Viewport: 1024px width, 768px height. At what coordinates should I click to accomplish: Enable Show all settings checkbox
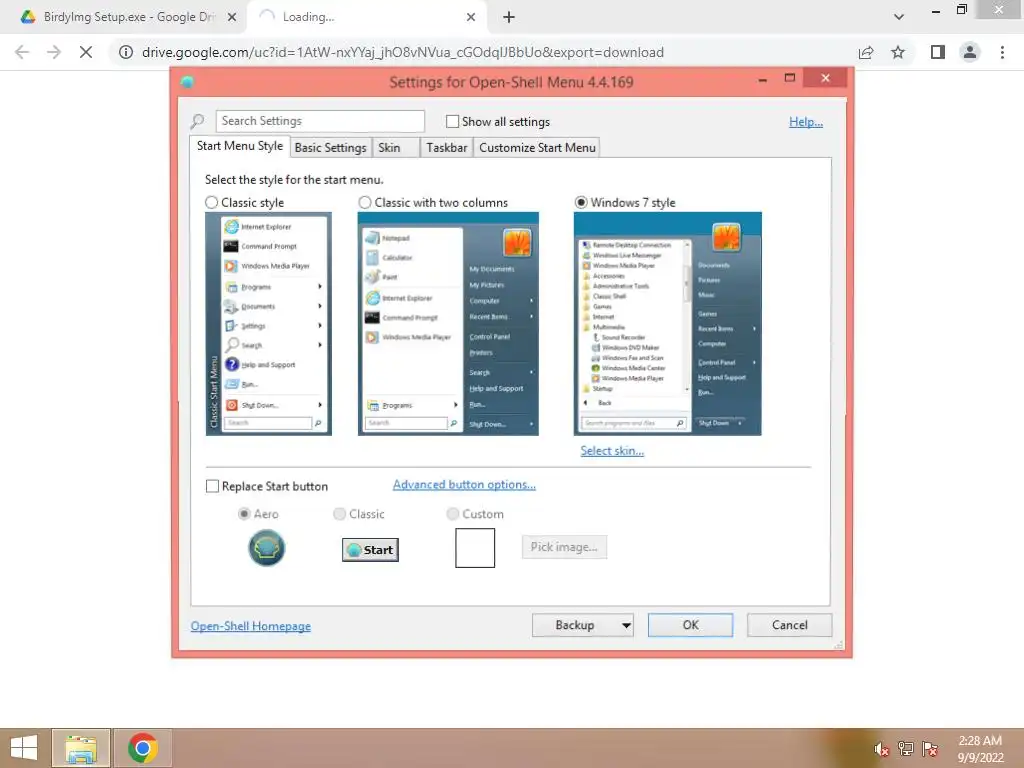pos(452,121)
